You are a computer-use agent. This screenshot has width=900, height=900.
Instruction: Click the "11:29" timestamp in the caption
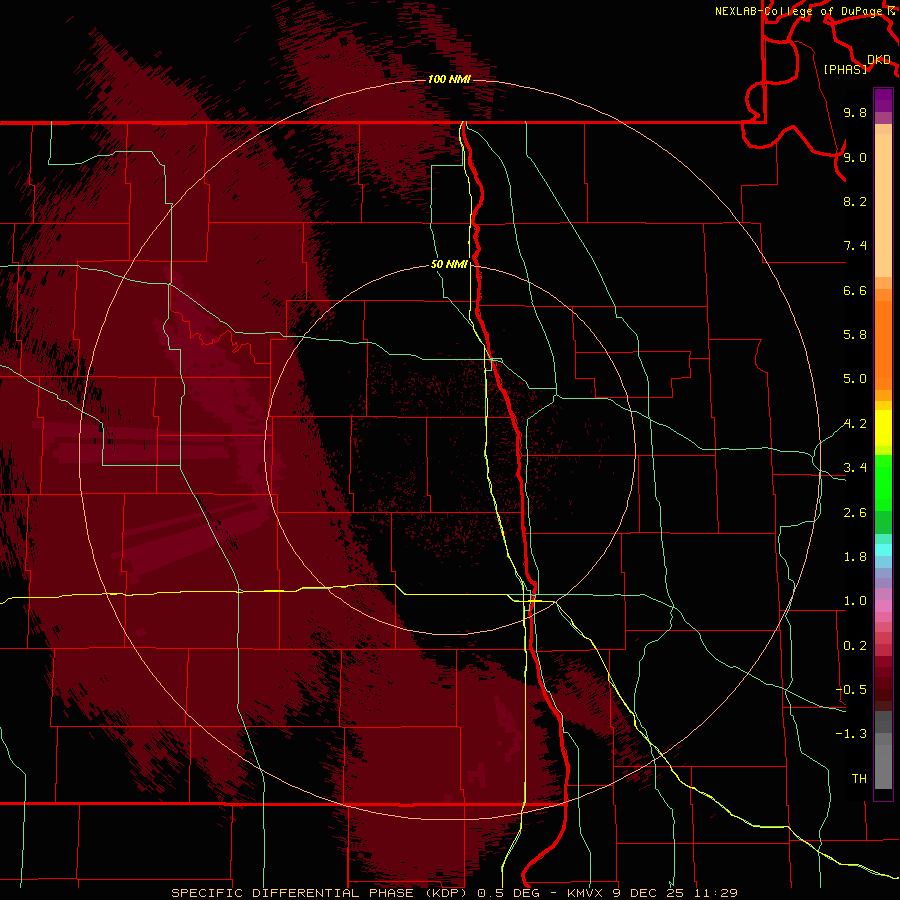(716, 893)
